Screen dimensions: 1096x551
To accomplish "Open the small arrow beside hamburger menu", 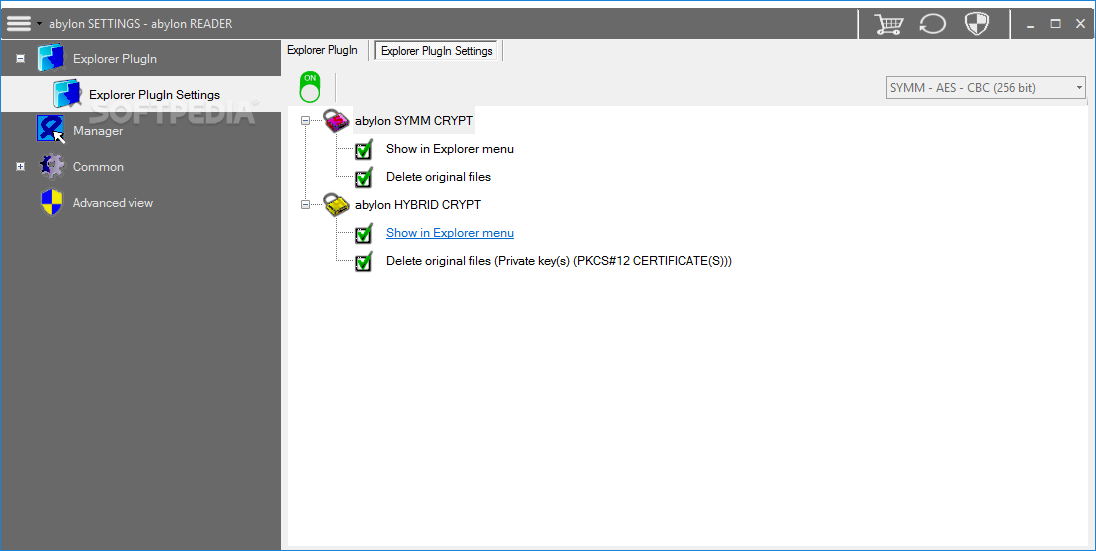I will [x=39, y=23].
